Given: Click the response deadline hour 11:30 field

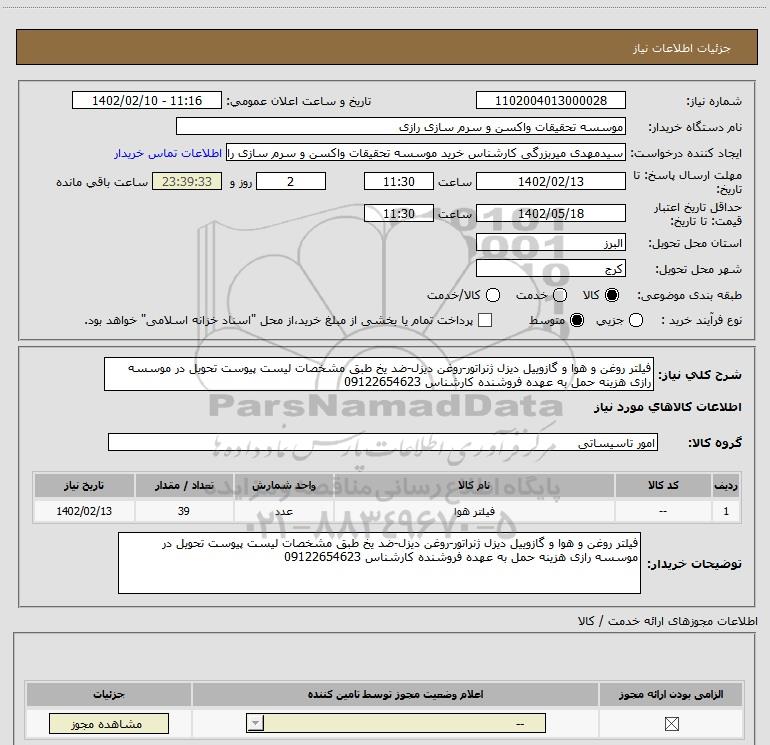Looking at the screenshot, I should [399, 181].
